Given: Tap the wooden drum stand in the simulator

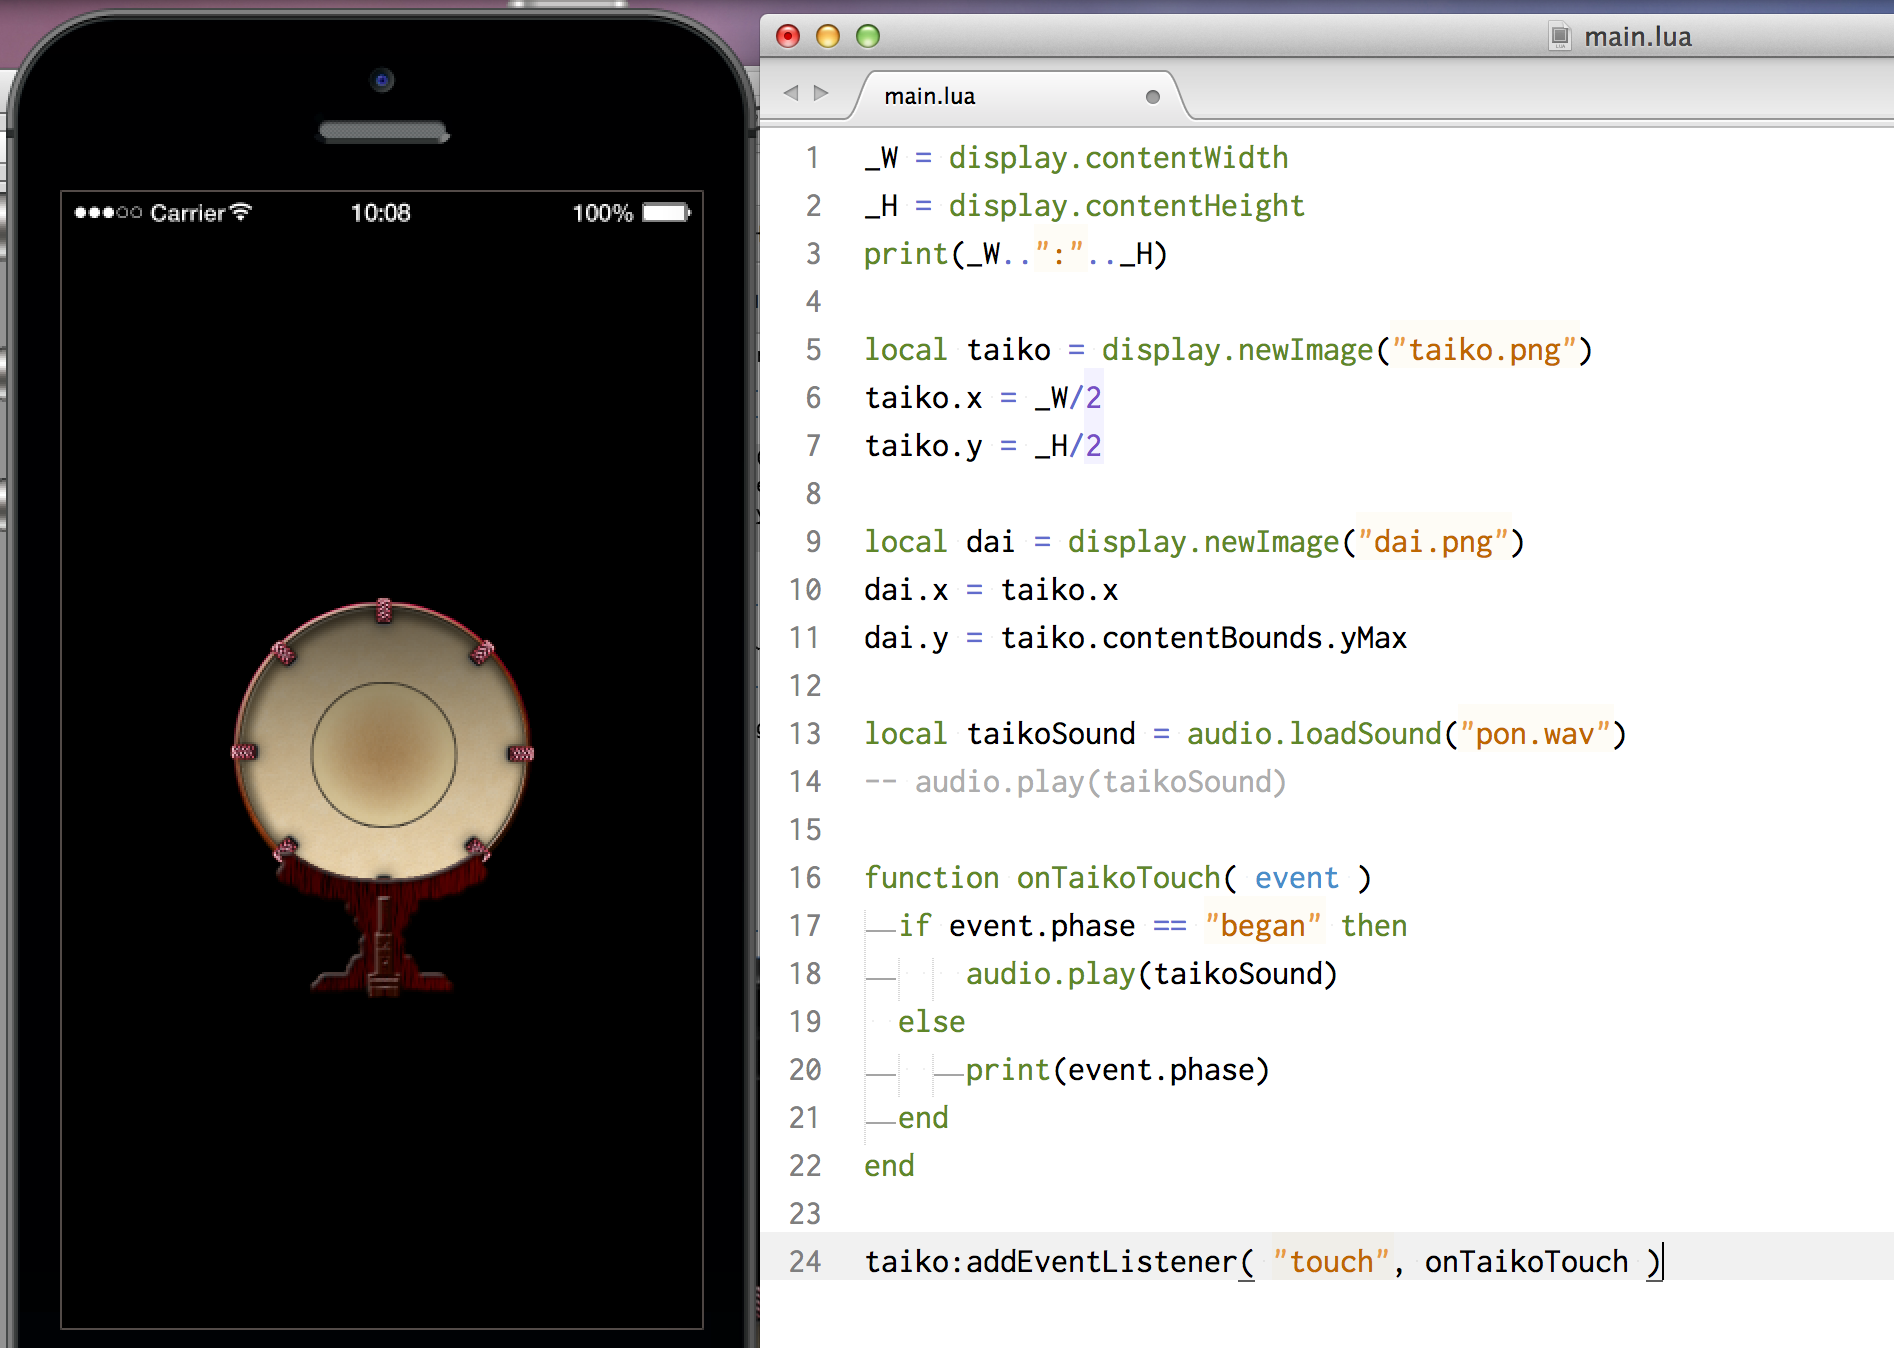Looking at the screenshot, I should [x=382, y=935].
